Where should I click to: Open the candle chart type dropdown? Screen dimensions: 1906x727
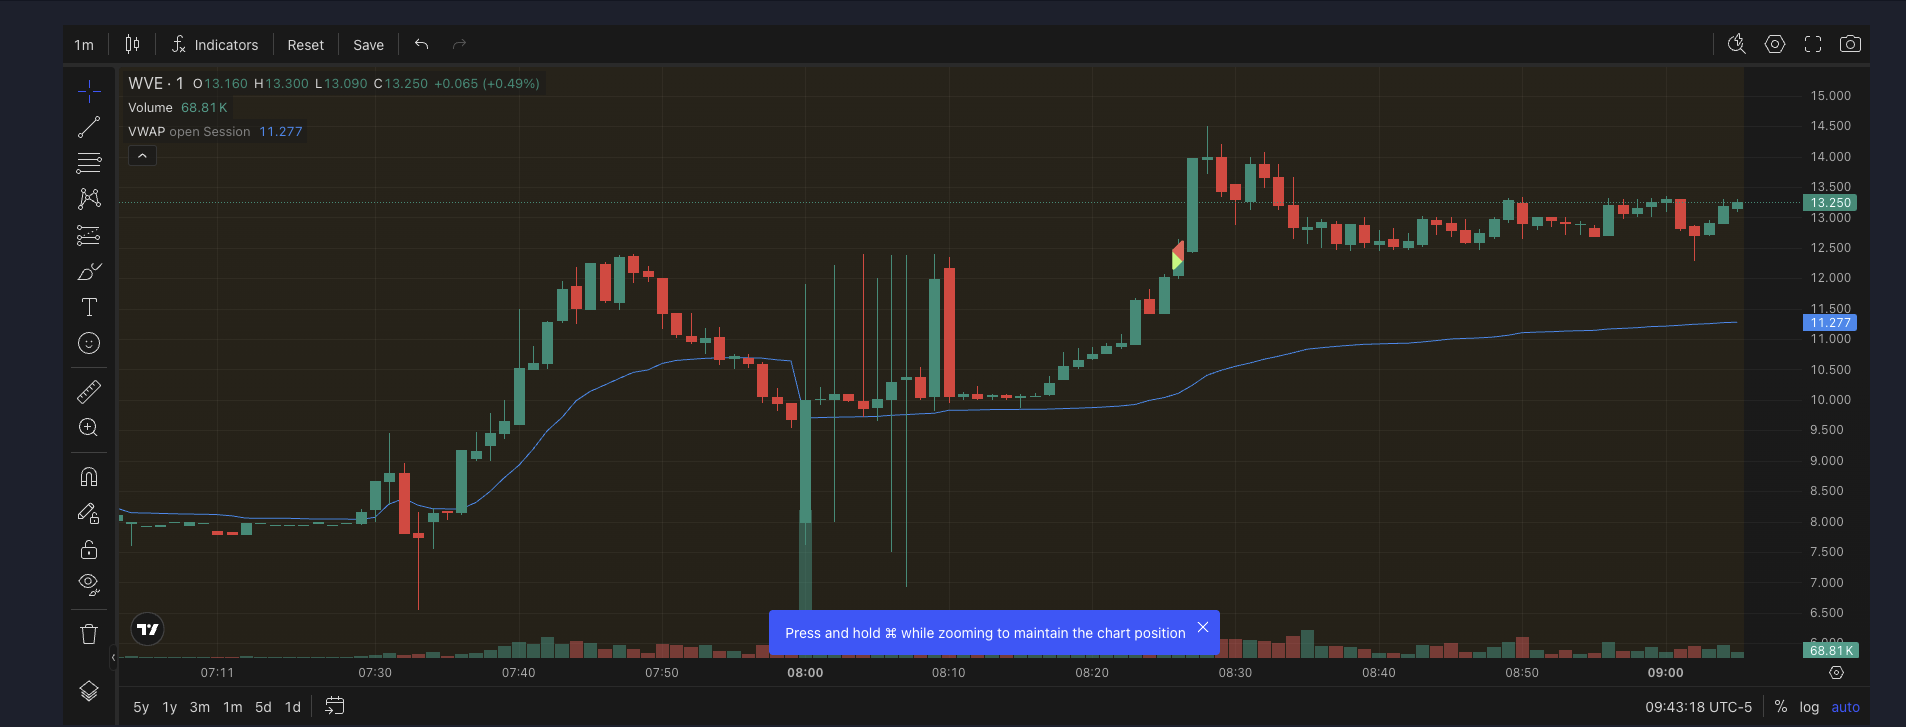click(x=132, y=44)
